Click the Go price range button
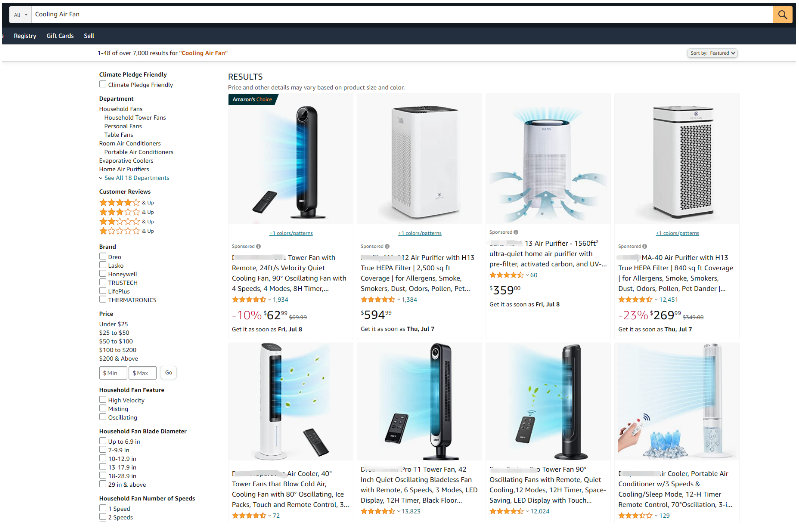799x531 pixels. point(169,373)
